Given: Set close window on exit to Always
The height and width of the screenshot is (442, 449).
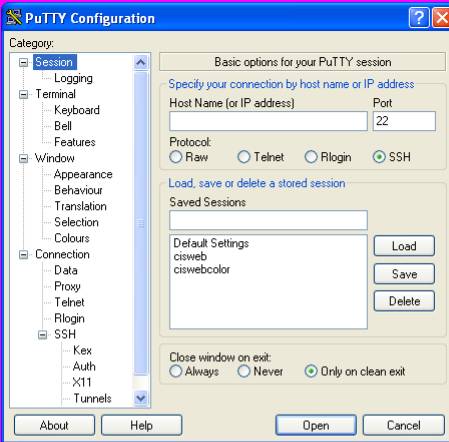Looking at the screenshot, I should tap(194, 371).
